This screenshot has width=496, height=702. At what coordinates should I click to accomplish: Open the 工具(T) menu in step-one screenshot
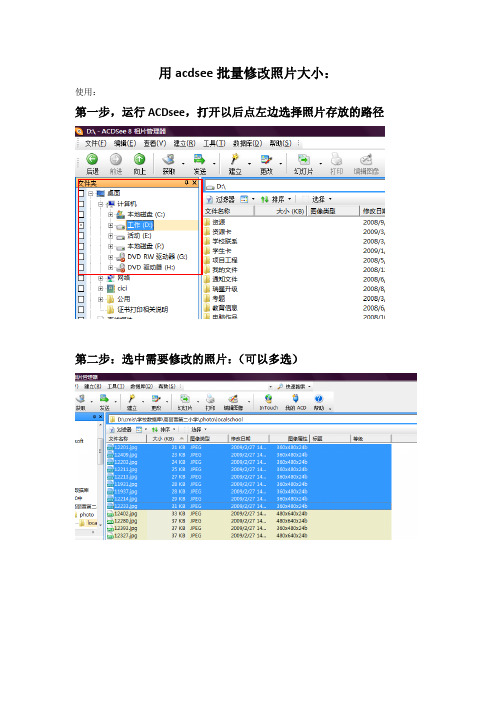coord(214,143)
